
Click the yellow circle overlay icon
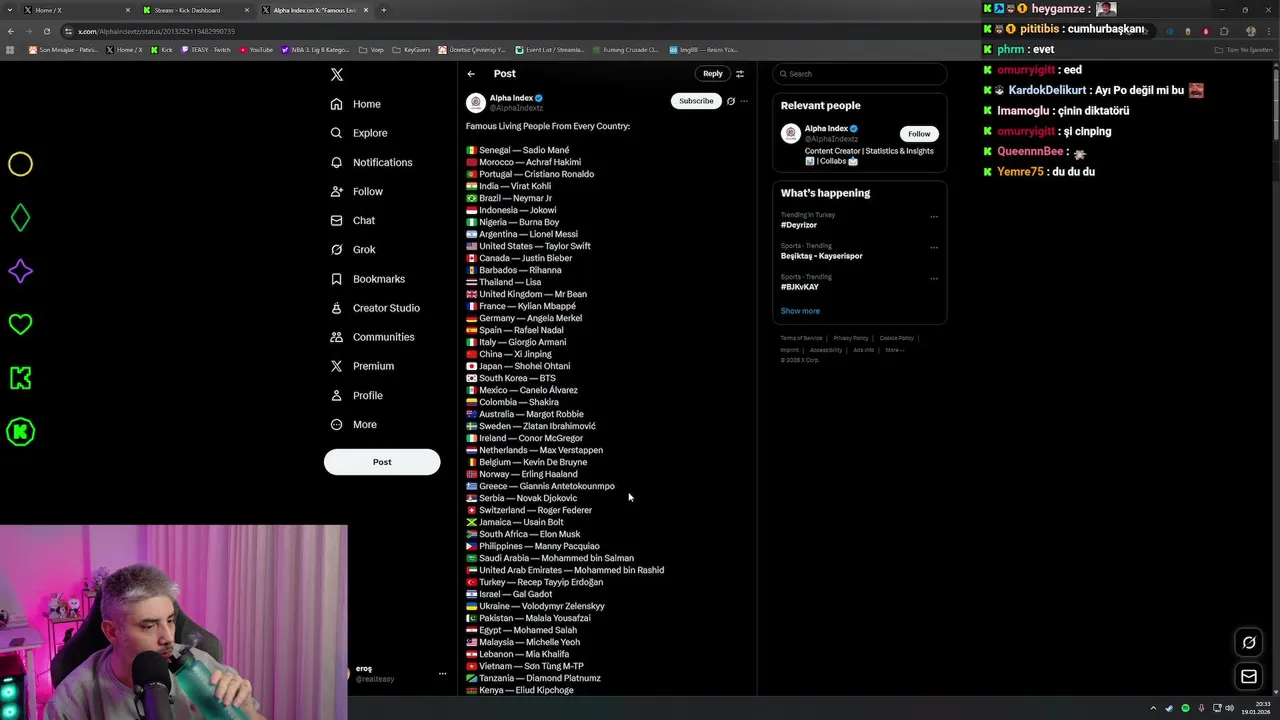[x=20, y=164]
